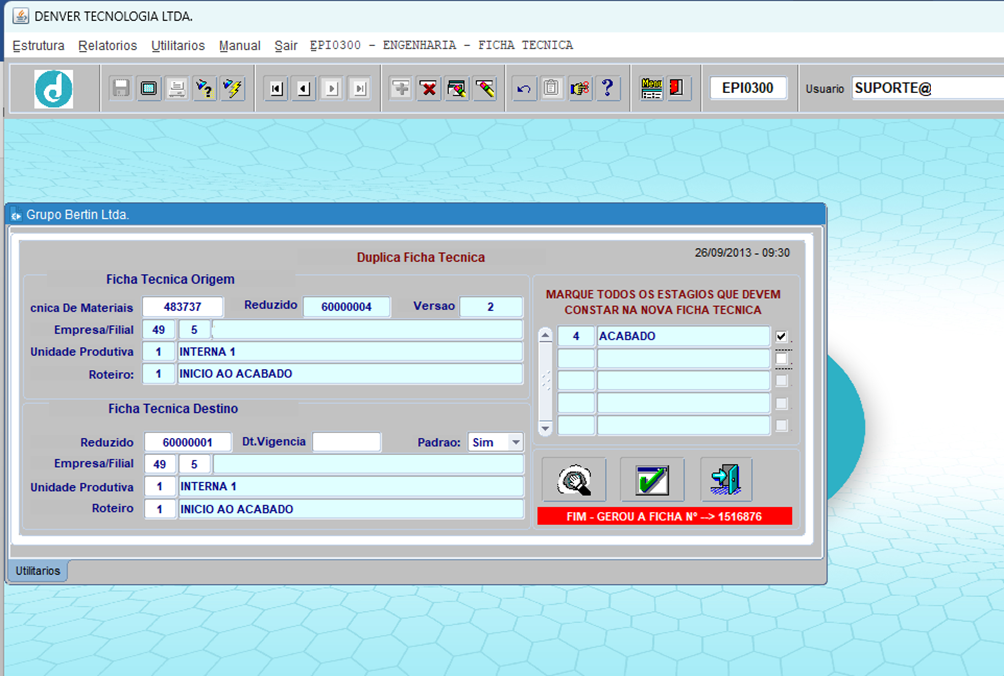Click the exit door button in dialog
1004x676 pixels.
726,479
